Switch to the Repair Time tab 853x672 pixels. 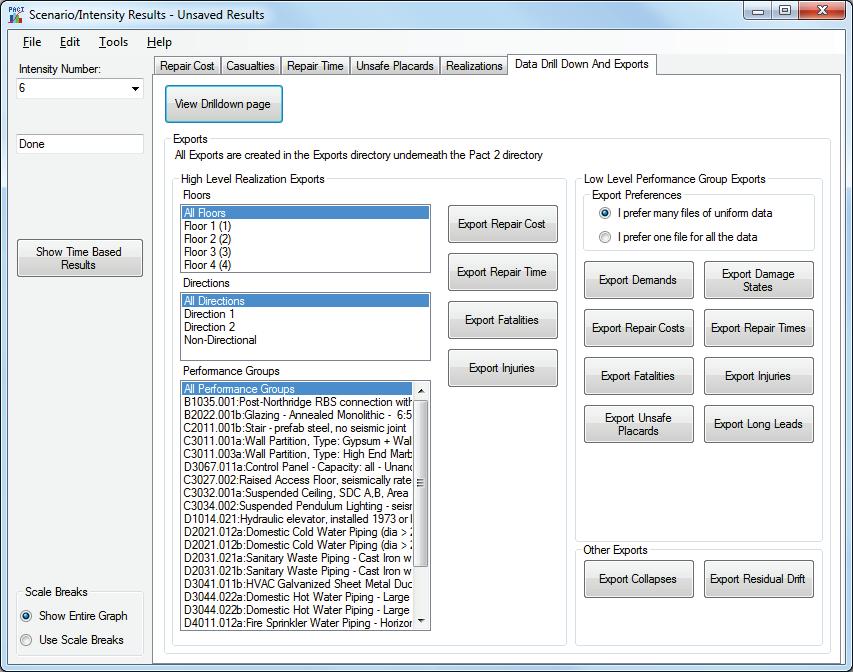pyautogui.click(x=315, y=66)
